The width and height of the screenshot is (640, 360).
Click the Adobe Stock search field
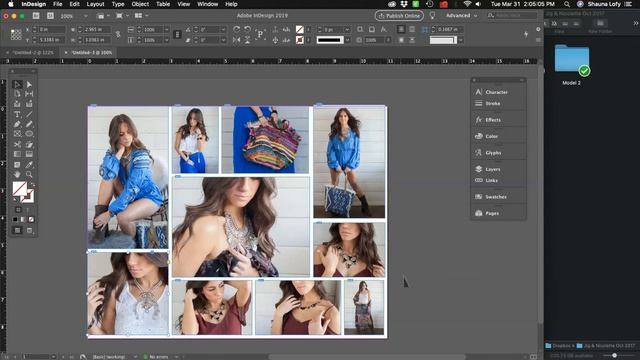click(x=512, y=16)
